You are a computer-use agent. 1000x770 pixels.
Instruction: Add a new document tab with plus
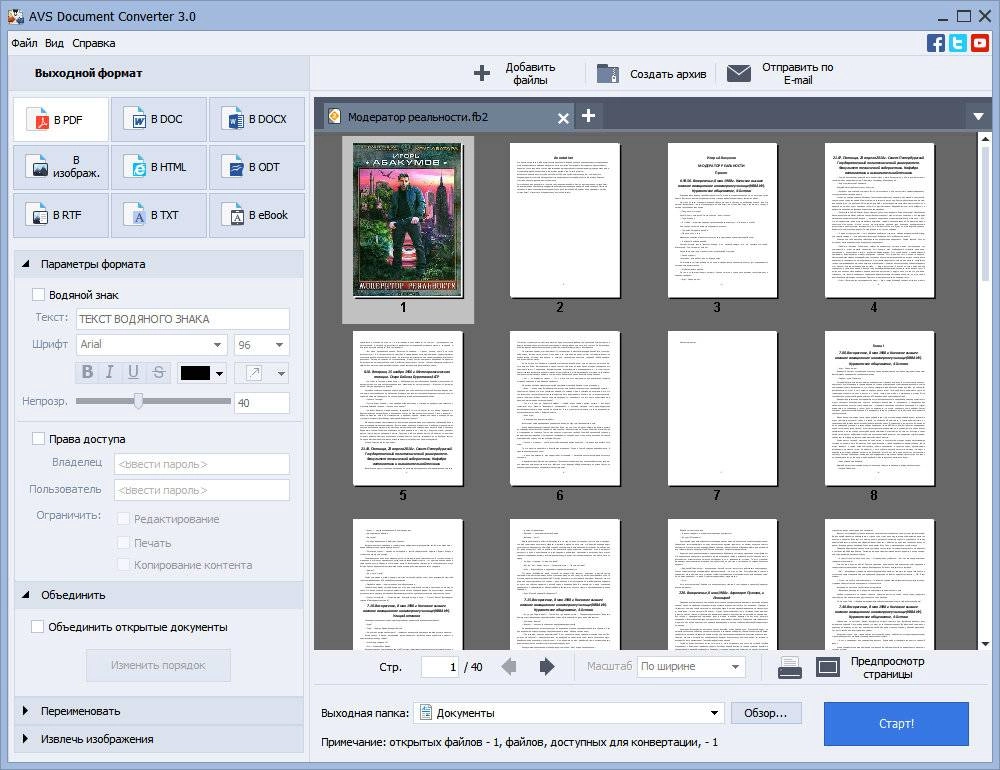589,115
